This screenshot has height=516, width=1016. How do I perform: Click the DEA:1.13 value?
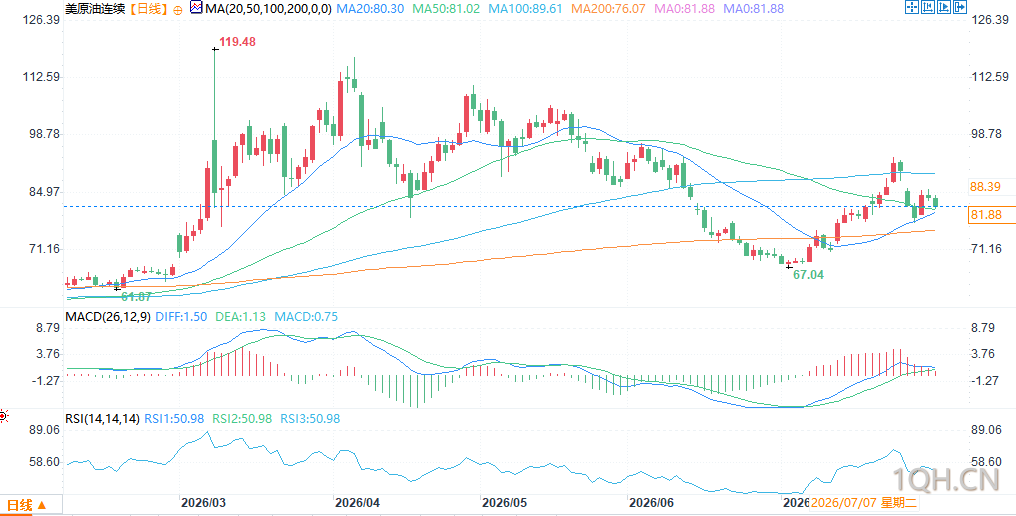239,316
